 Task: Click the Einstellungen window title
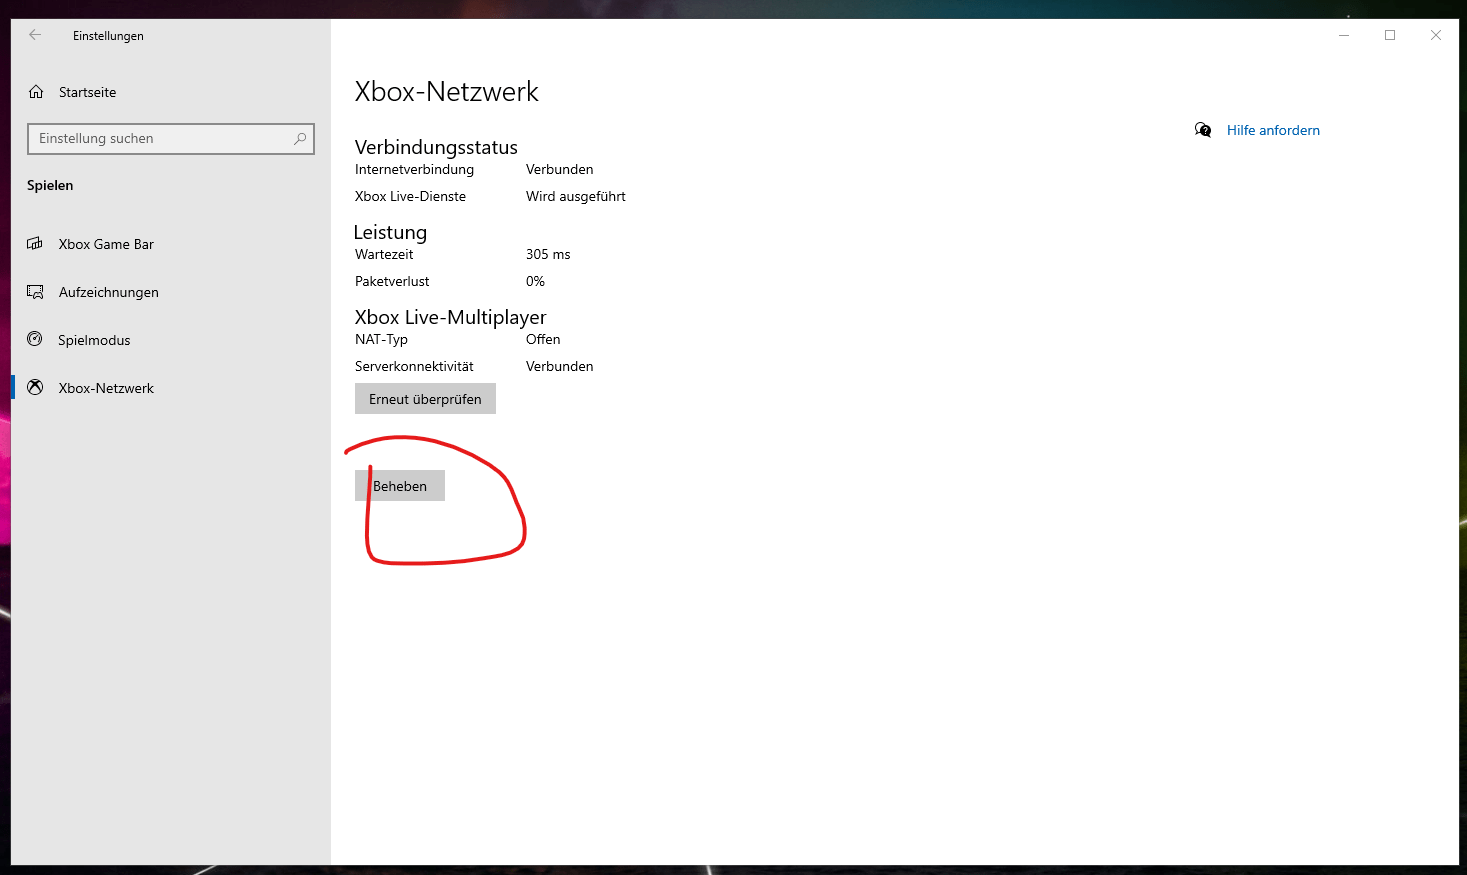[108, 36]
